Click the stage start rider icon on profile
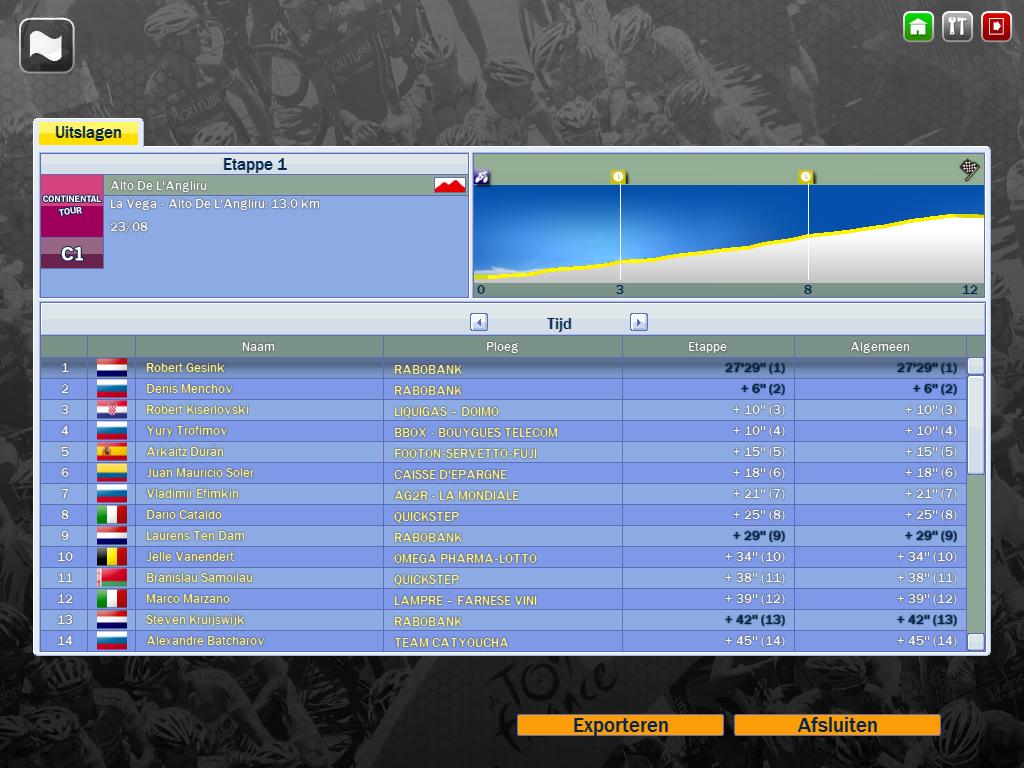Image resolution: width=1024 pixels, height=768 pixels. click(482, 177)
